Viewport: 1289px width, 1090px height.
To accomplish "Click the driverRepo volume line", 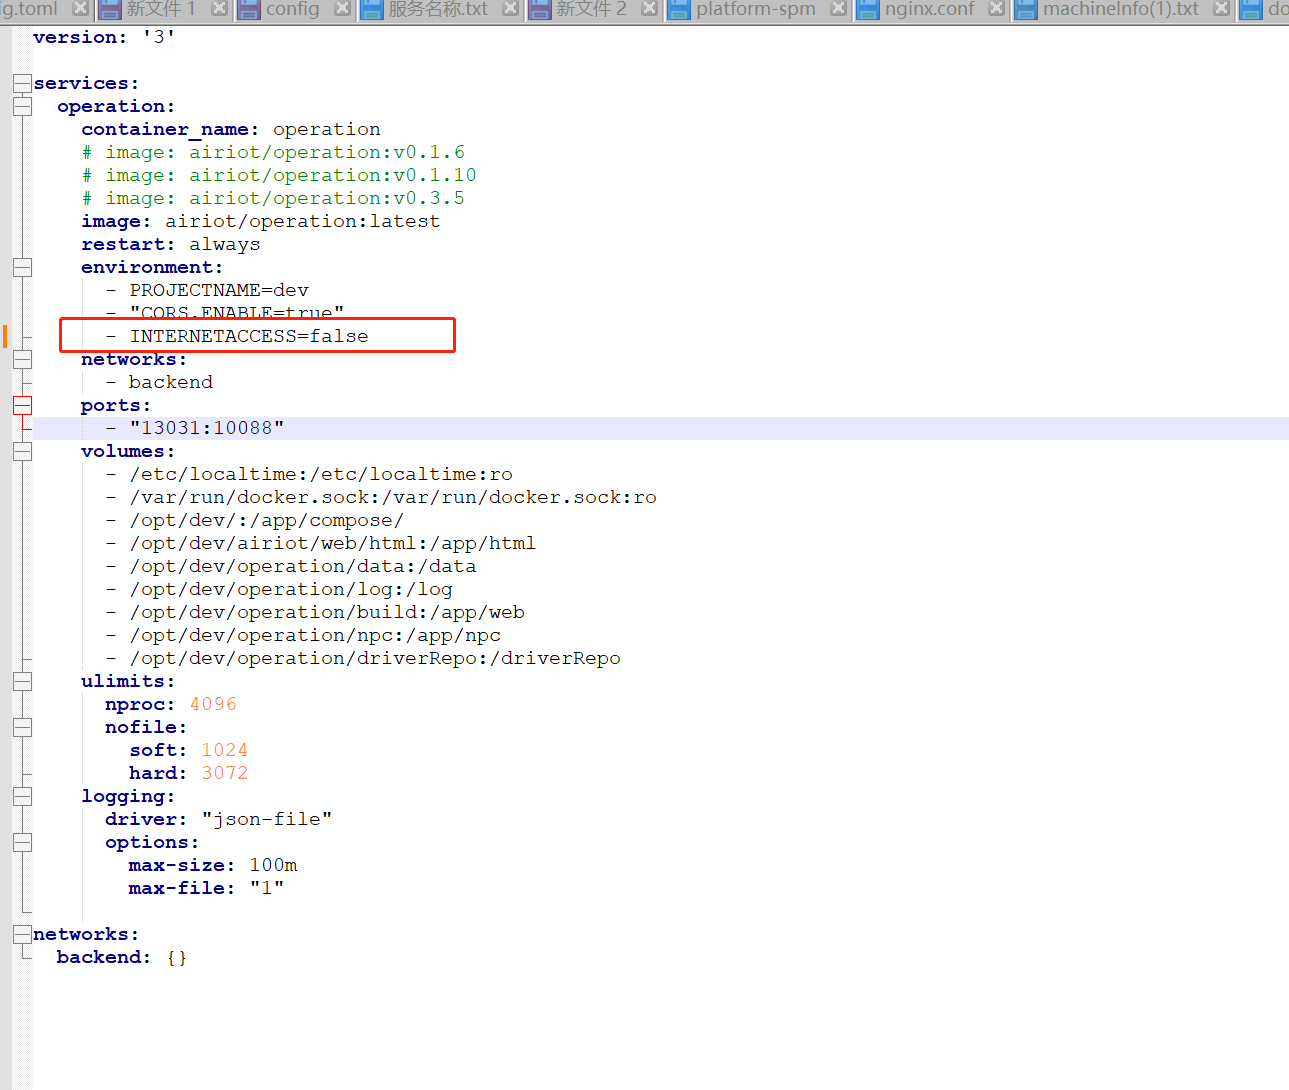I will (x=363, y=658).
